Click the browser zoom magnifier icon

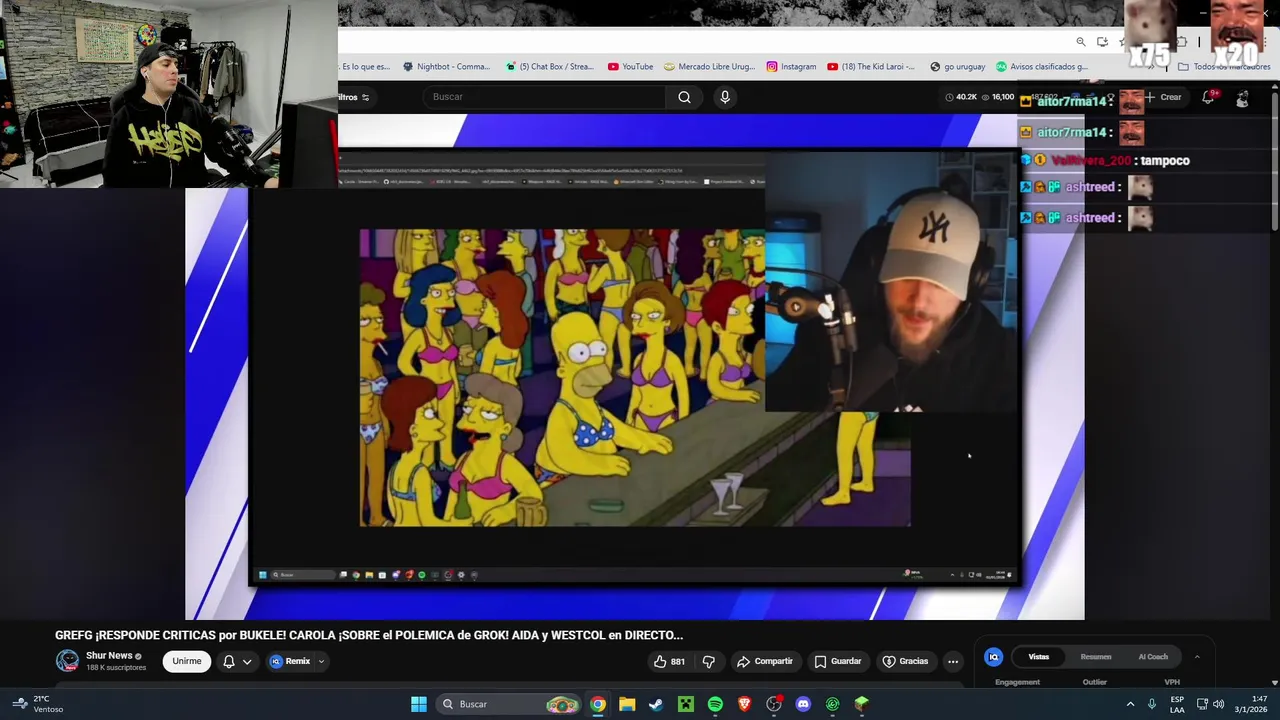coord(1081,42)
